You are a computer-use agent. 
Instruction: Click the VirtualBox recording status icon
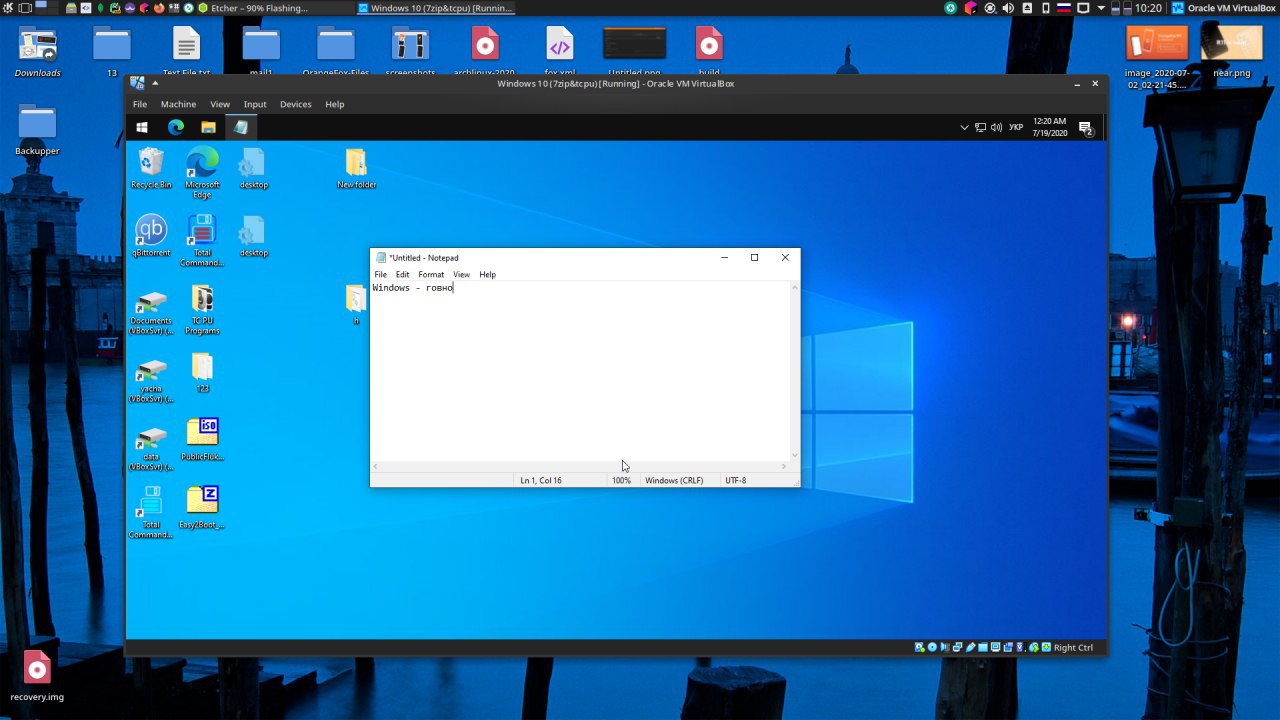click(1008, 647)
